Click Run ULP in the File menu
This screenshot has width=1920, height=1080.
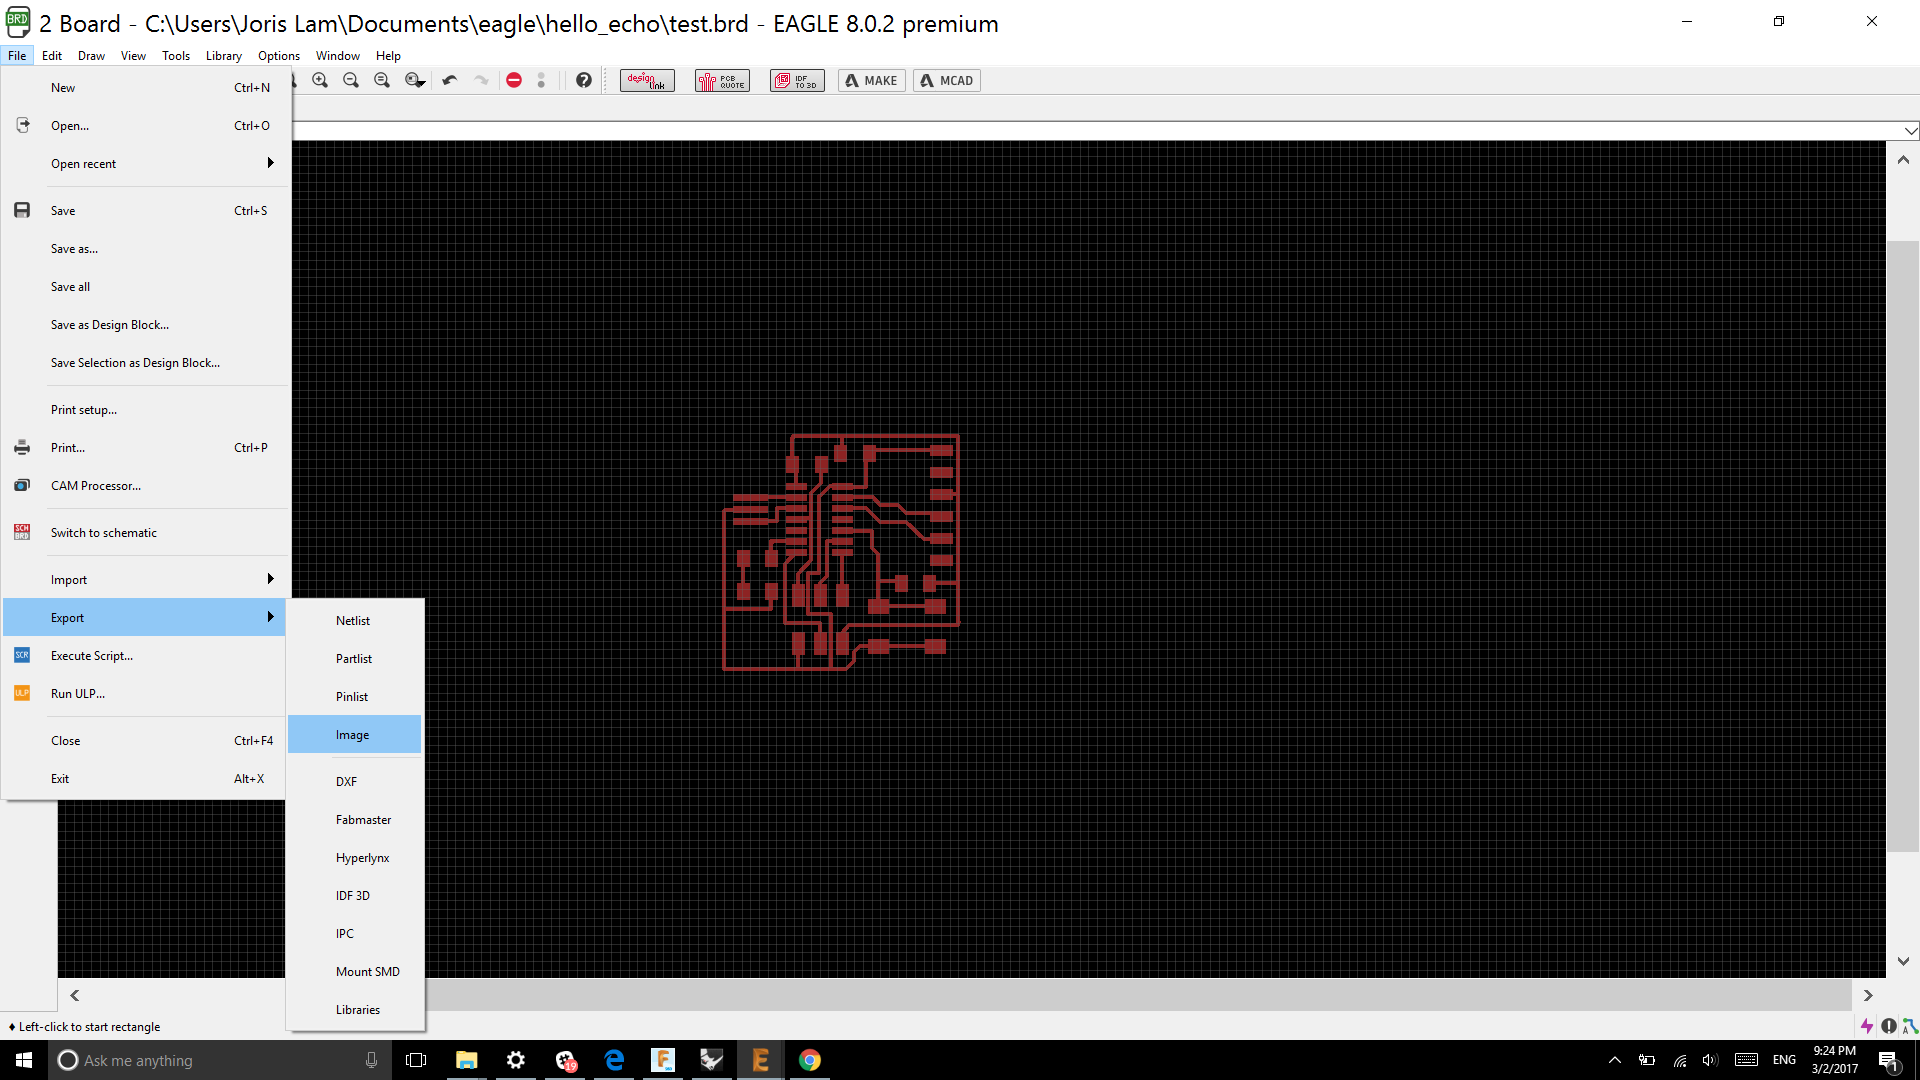point(78,694)
